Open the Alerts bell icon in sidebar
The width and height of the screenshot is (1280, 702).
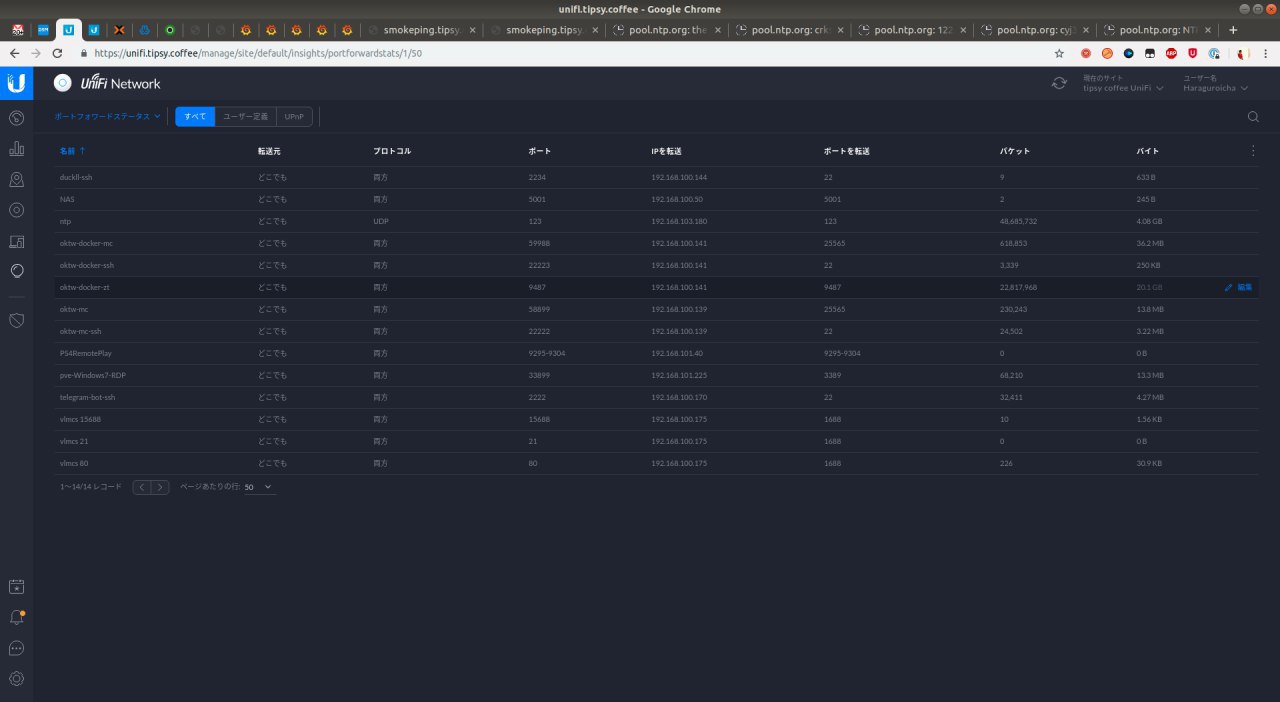tap(16, 618)
